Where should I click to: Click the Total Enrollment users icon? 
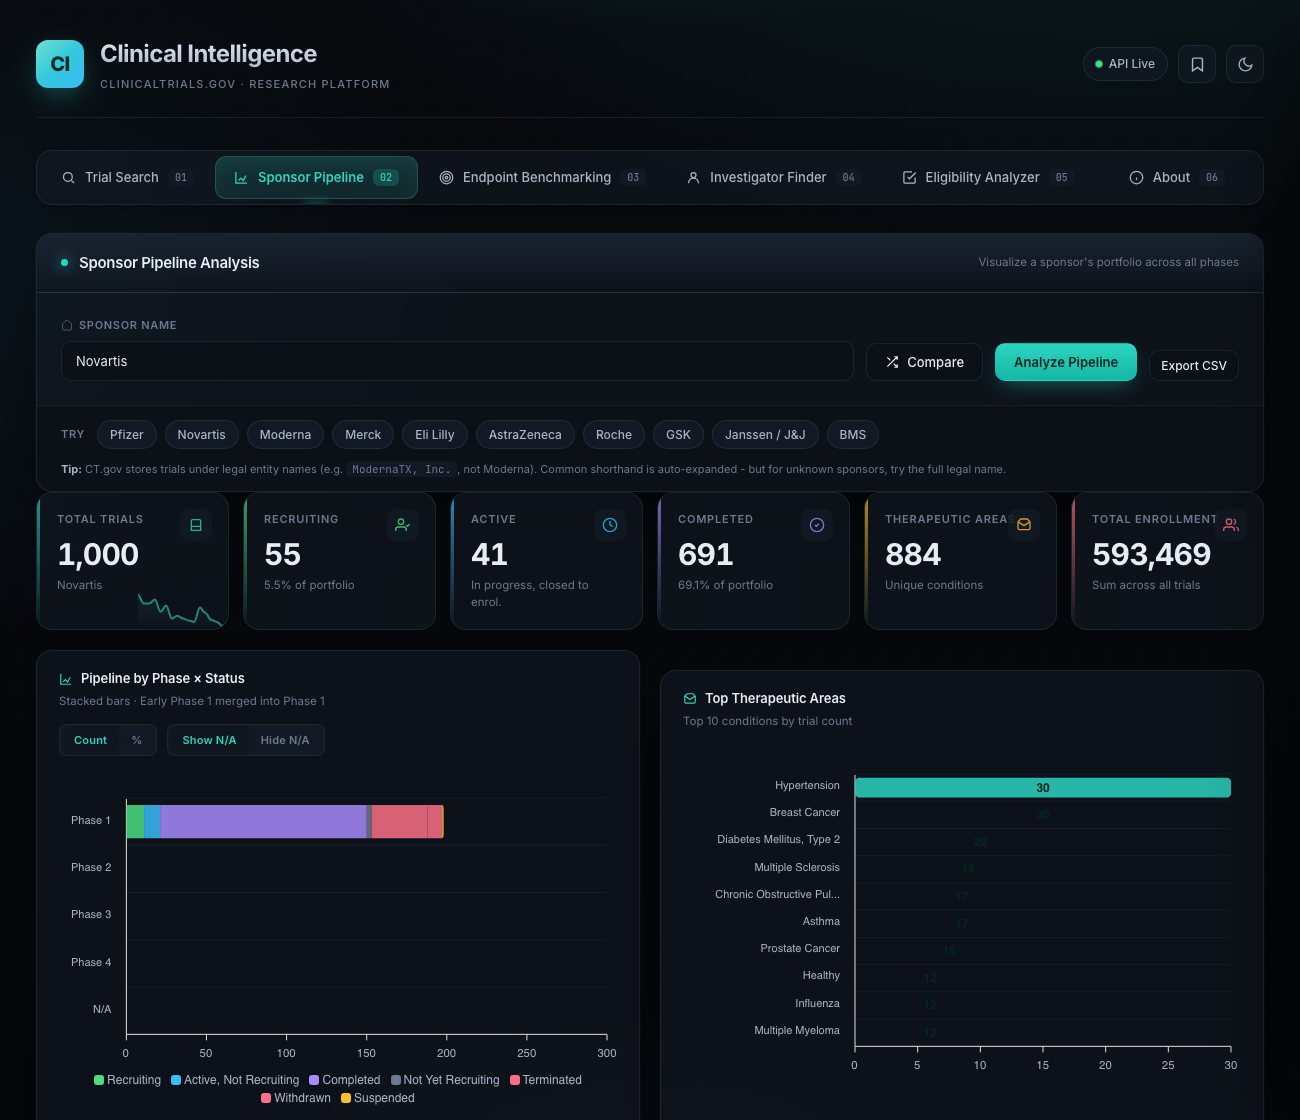click(x=1231, y=525)
